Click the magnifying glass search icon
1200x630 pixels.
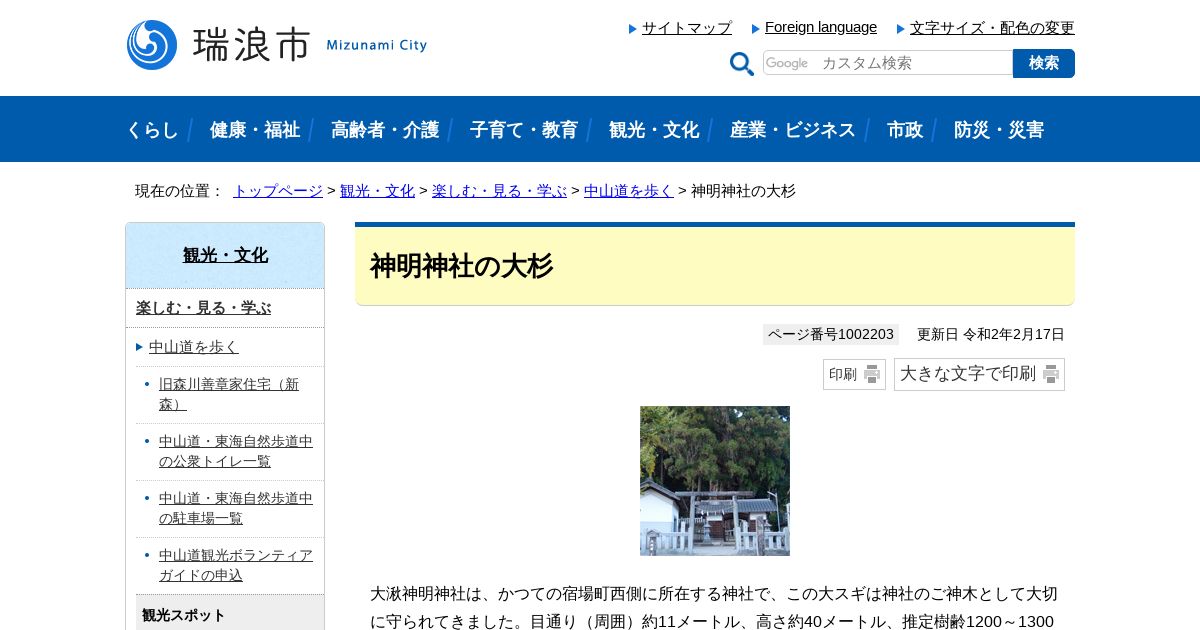click(x=742, y=64)
